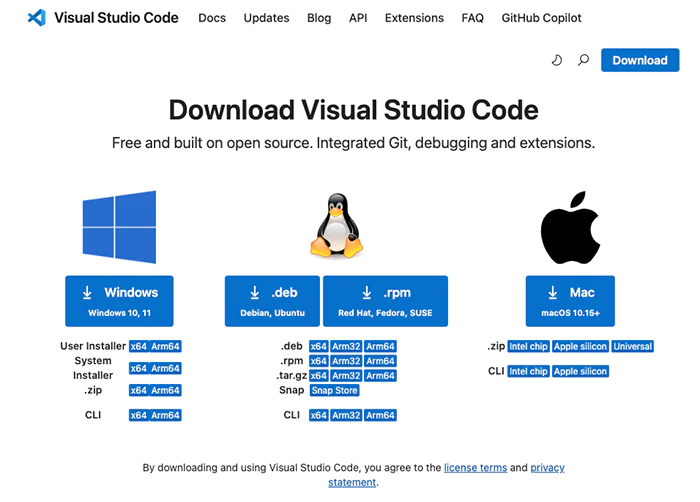Click the Windows logo image
This screenshot has width=700, height=502.
coord(119,227)
